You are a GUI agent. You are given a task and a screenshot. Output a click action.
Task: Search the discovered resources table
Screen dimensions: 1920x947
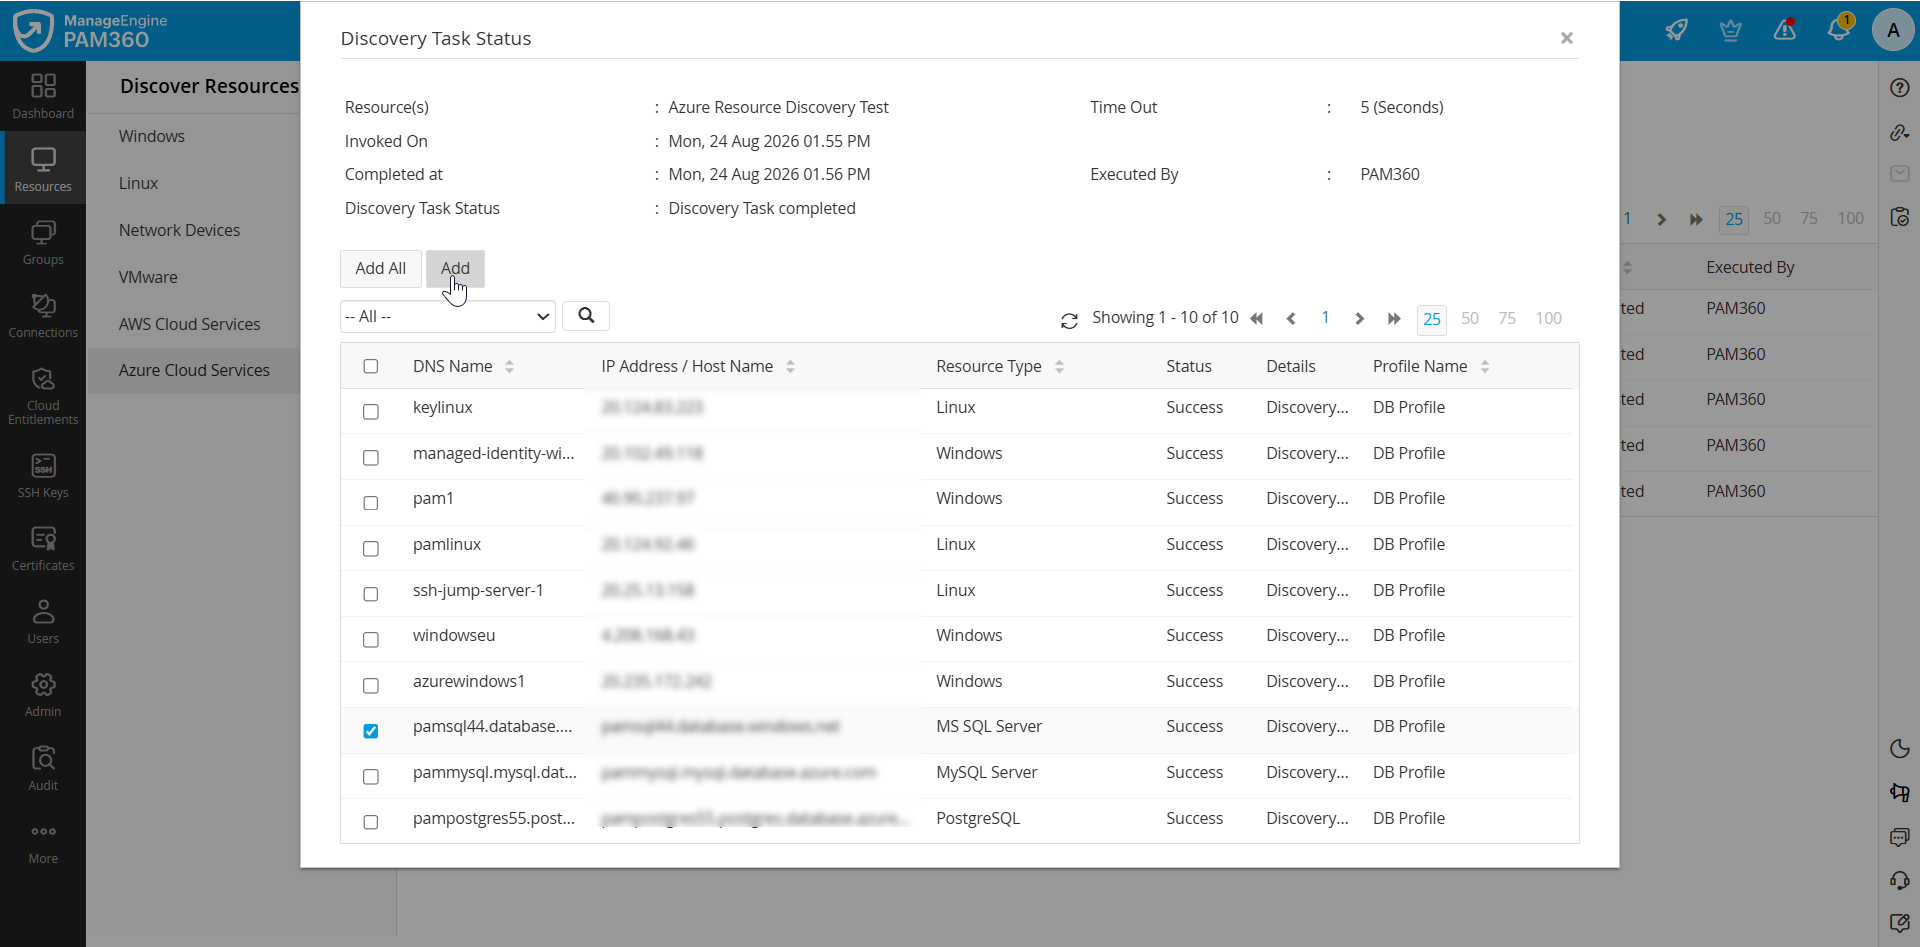click(x=586, y=316)
